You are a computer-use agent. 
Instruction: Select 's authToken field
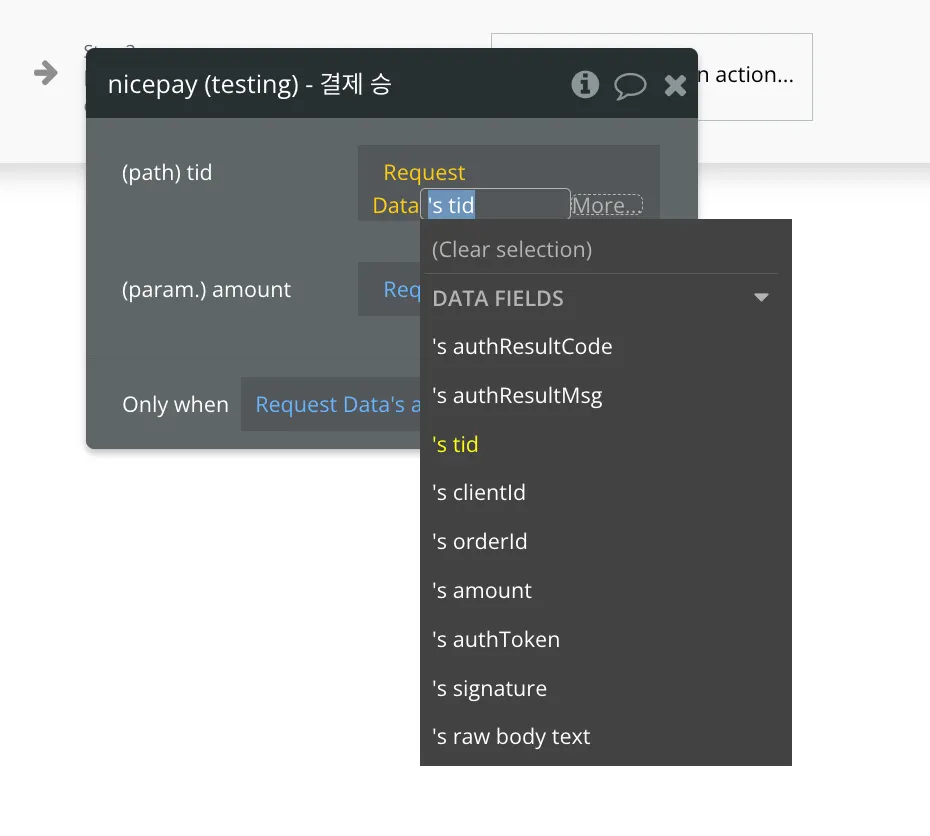coord(496,640)
